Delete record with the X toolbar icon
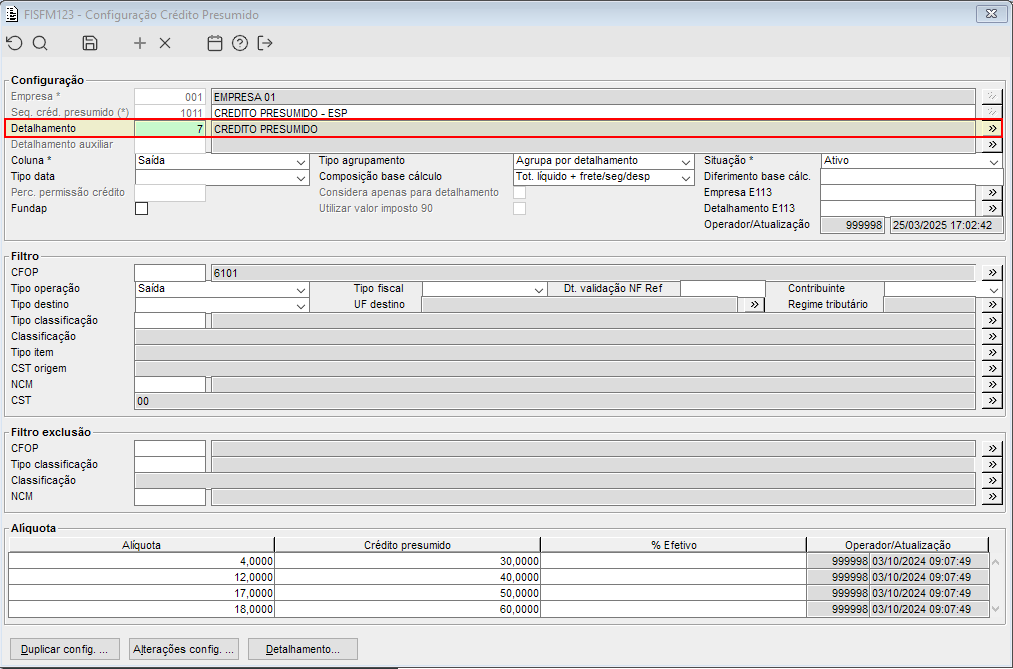Screen dimensions: 1013x669 165,43
